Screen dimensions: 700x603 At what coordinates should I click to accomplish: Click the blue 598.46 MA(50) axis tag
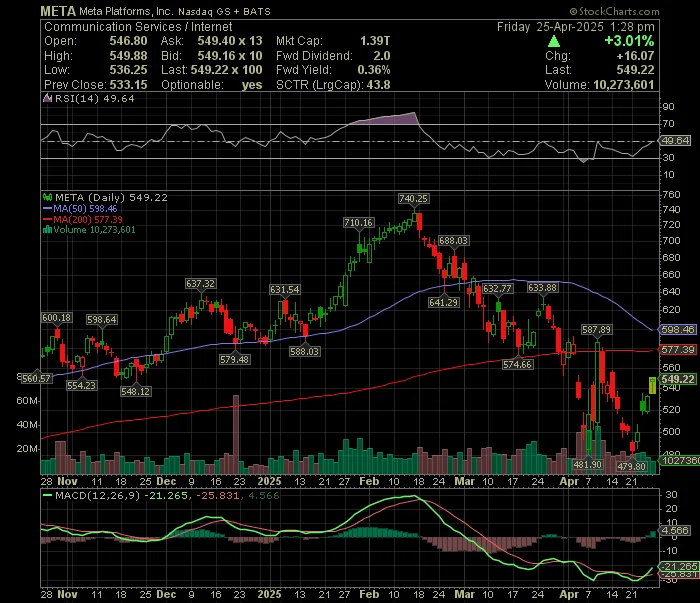678,329
